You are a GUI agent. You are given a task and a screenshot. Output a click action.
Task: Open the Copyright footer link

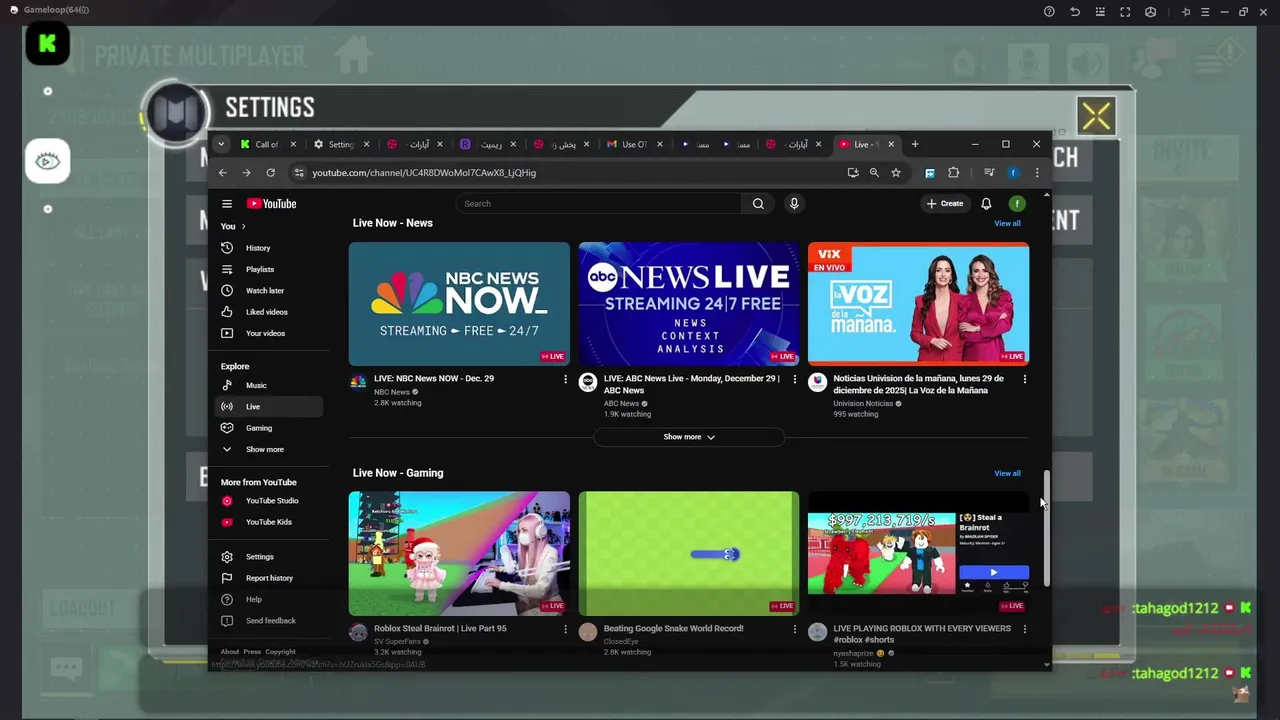[x=280, y=652]
